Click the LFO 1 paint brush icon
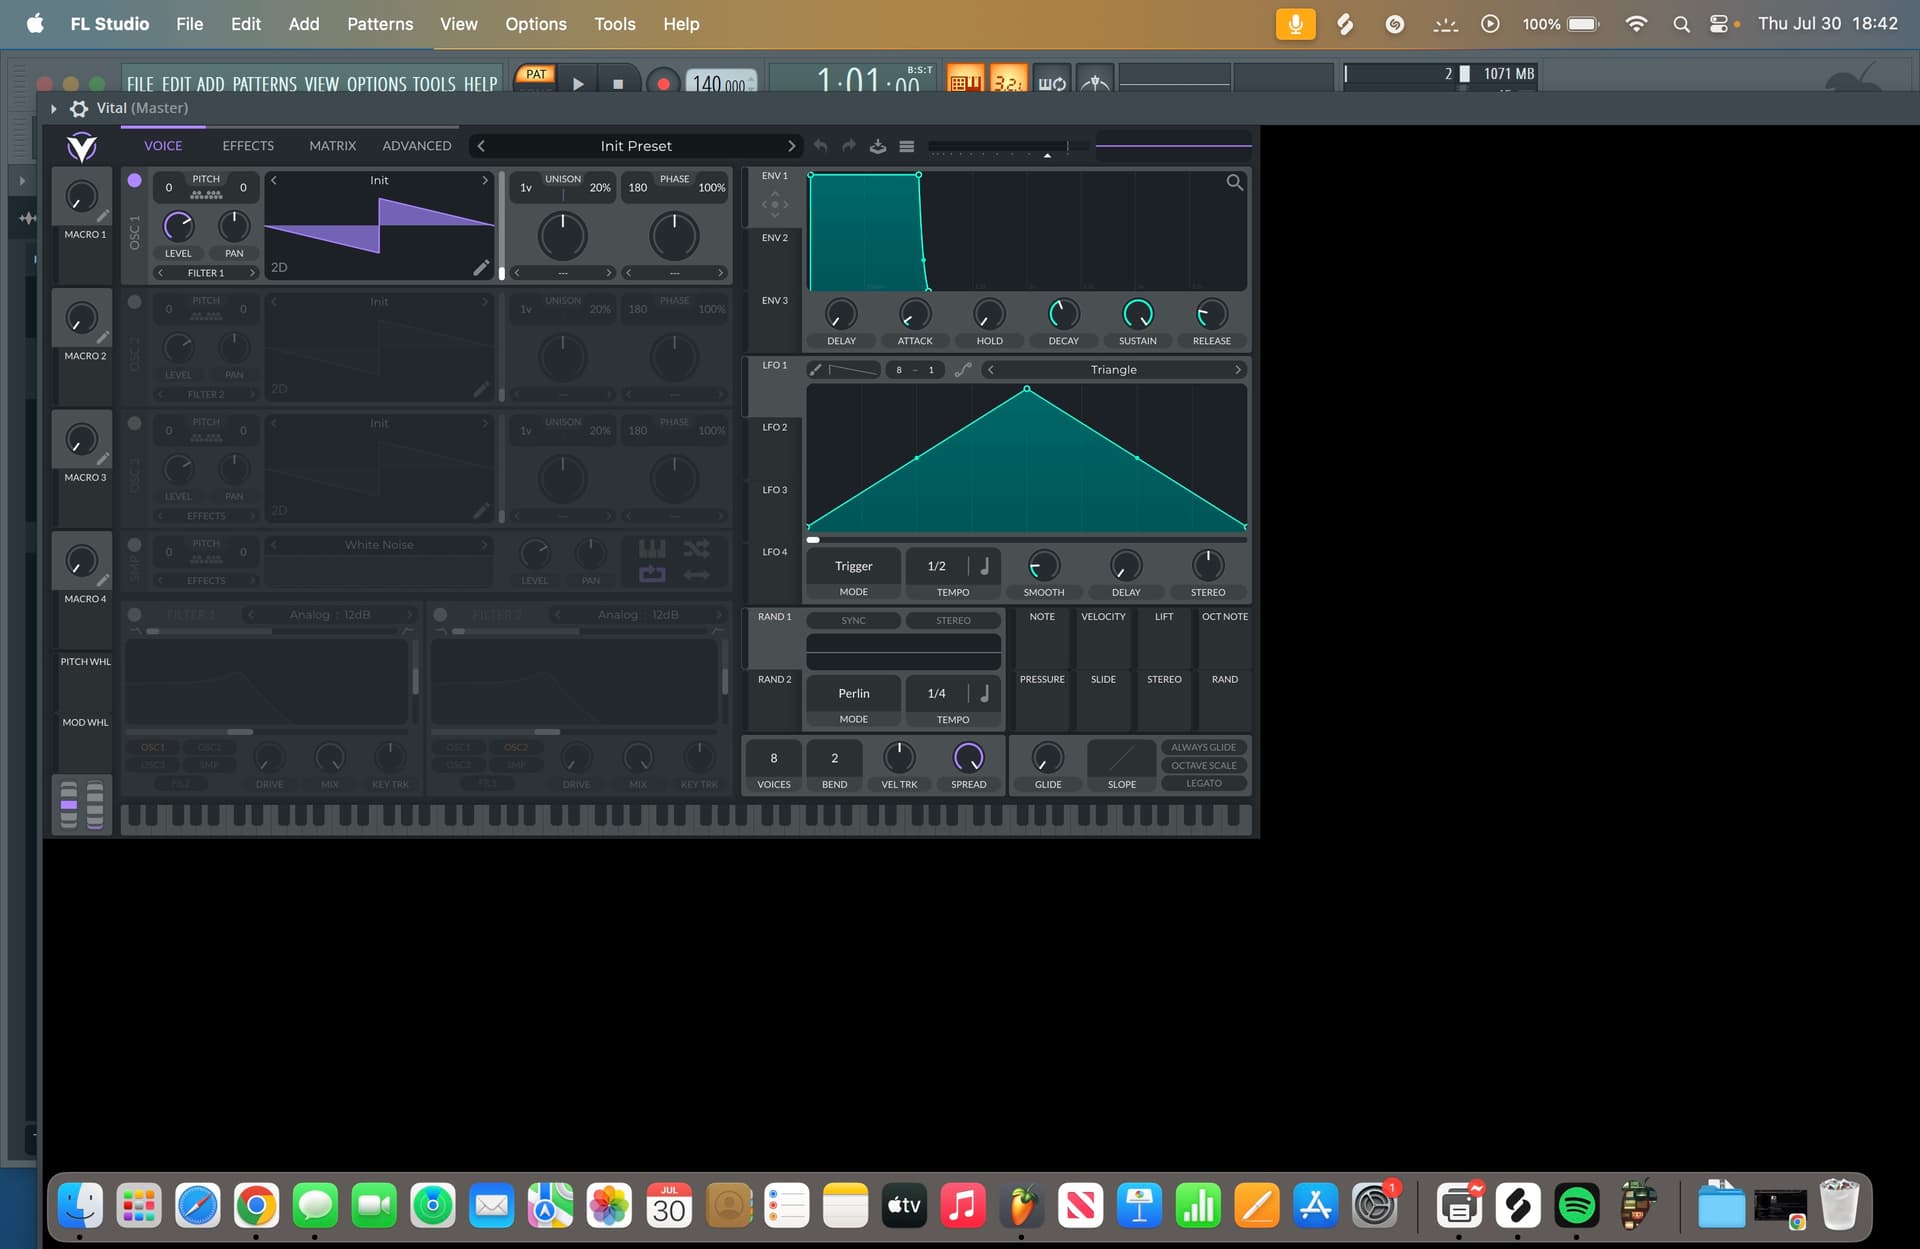The image size is (1920, 1249). click(816, 370)
